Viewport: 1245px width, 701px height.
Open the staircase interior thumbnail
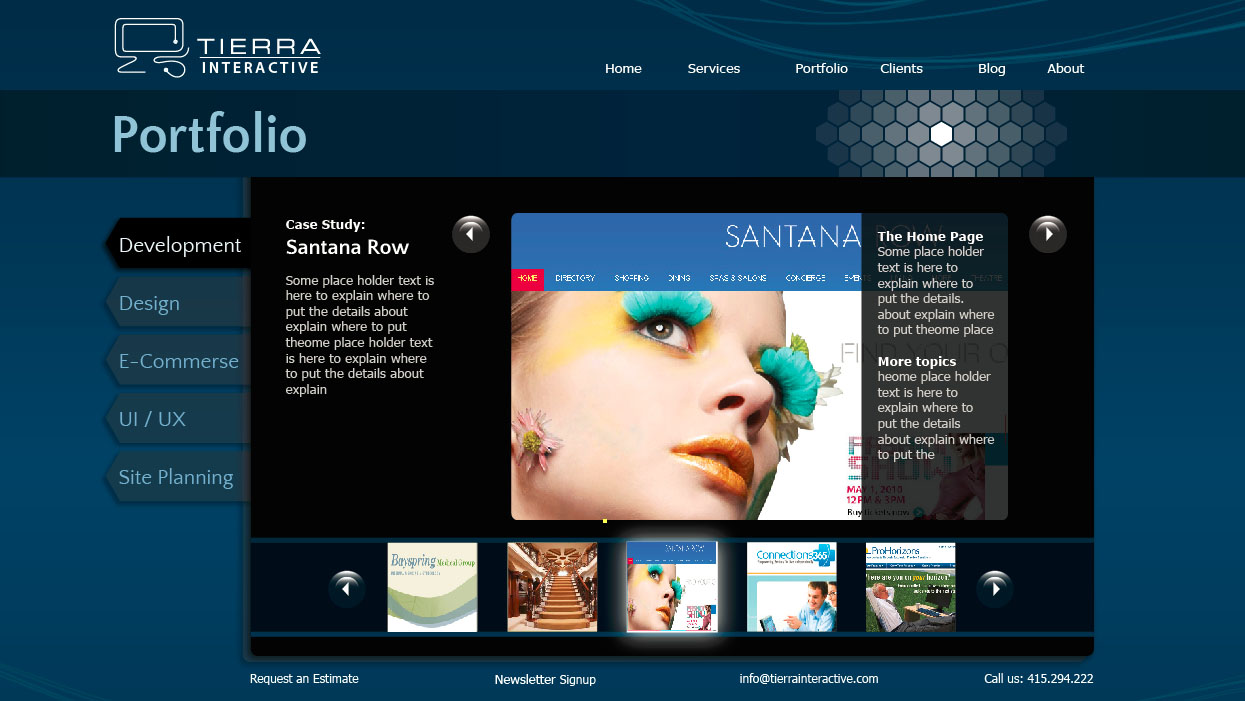552,587
